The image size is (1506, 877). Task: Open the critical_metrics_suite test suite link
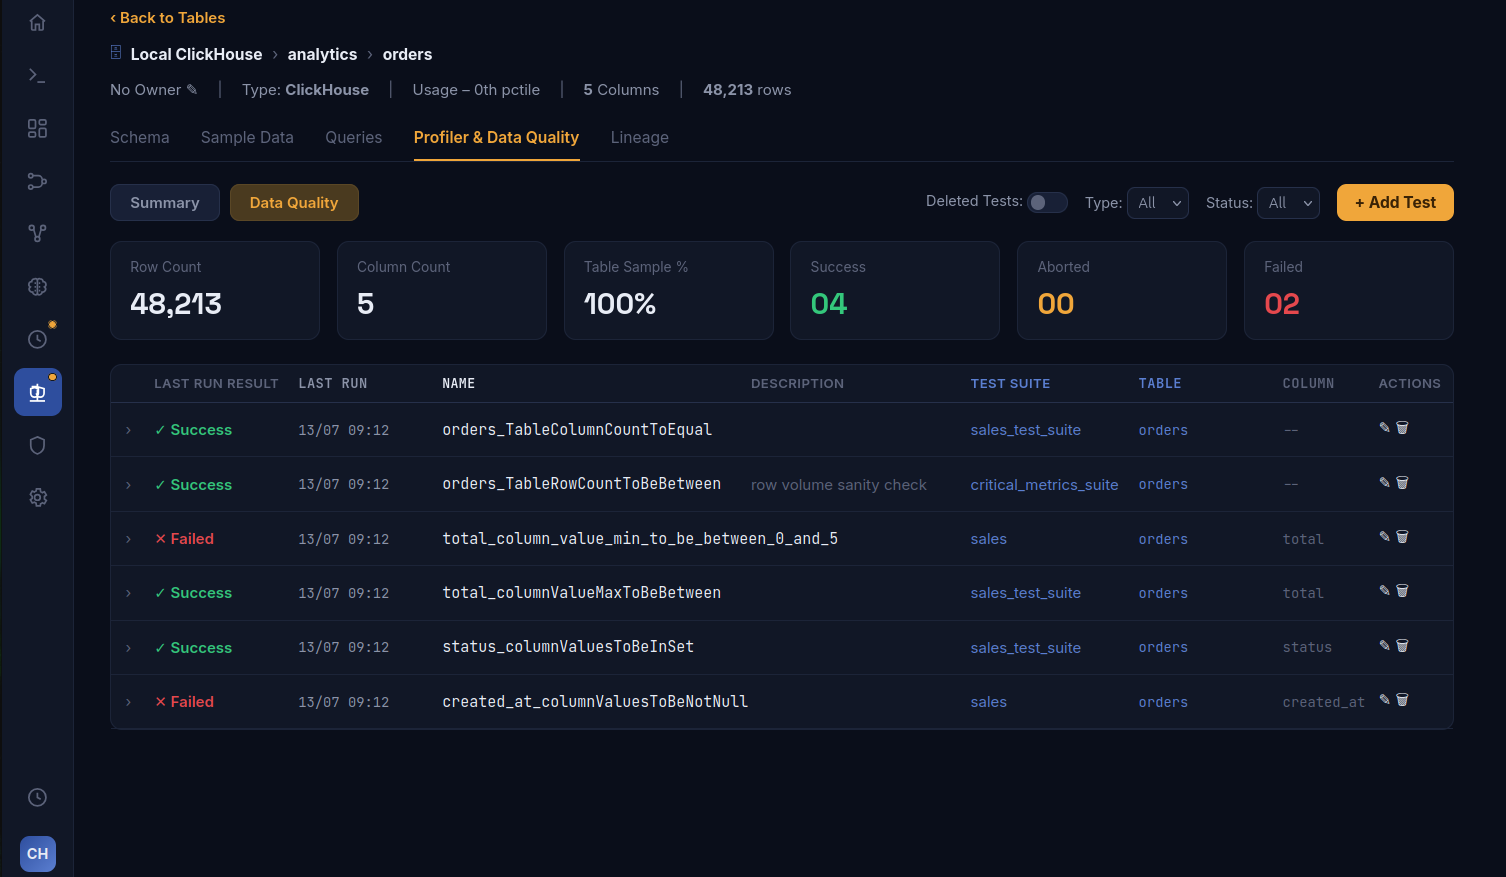point(1044,485)
